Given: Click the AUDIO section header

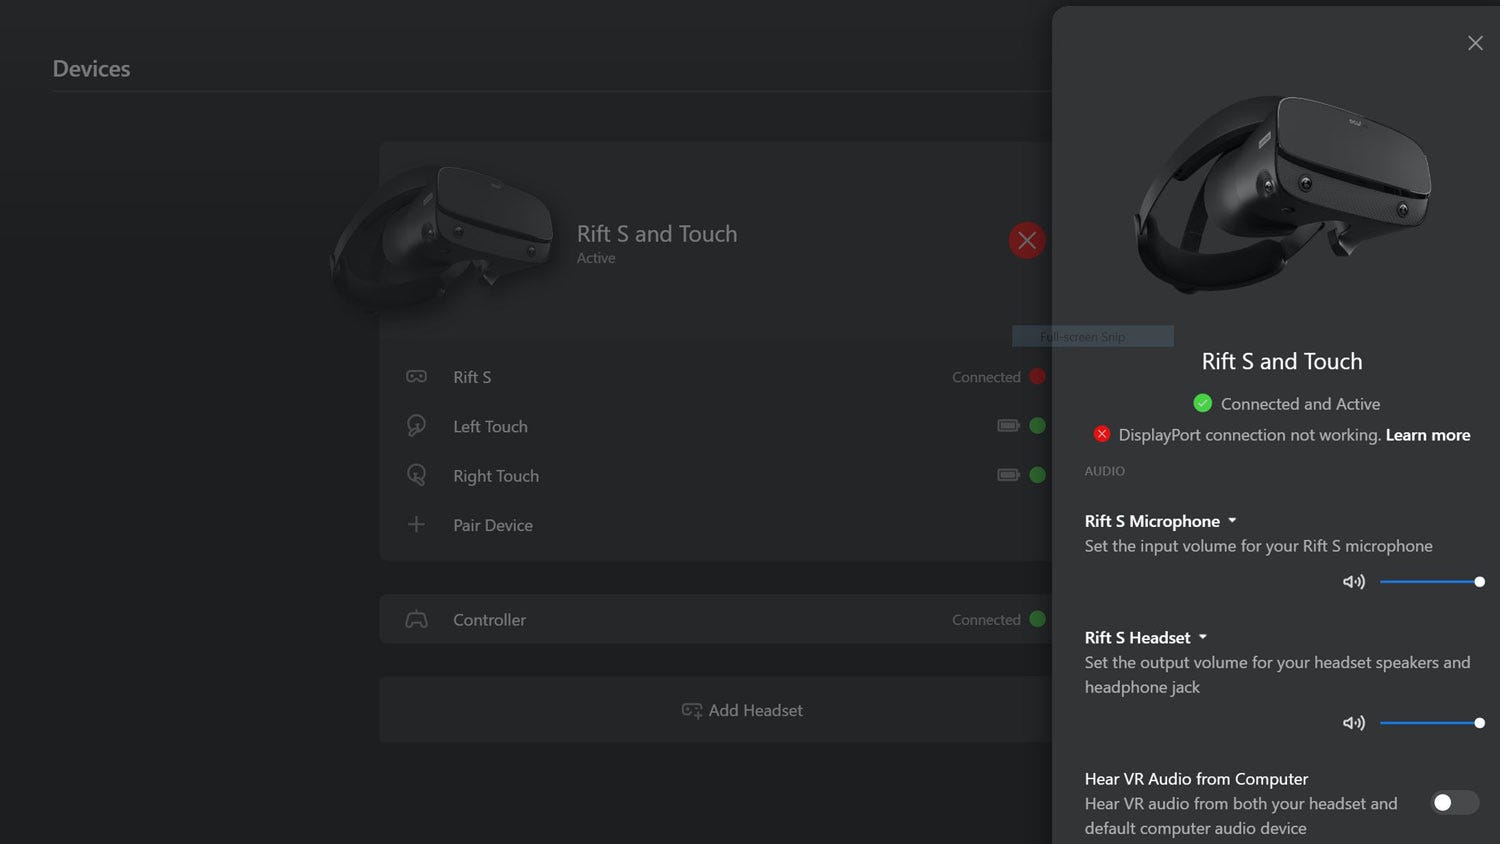Looking at the screenshot, I should point(1105,471).
